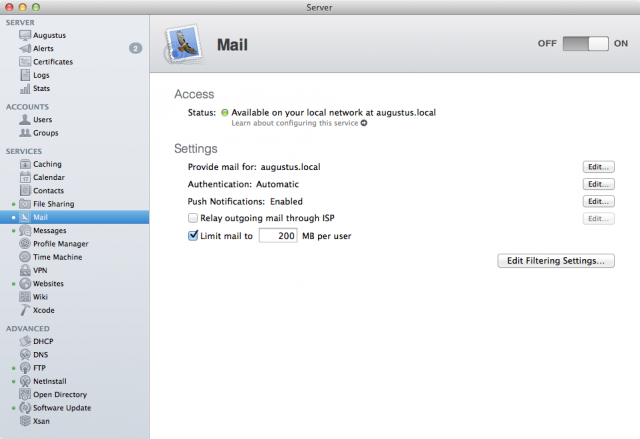Click the NetInstall label in sidebar
640x439 pixels.
pyautogui.click(x=50, y=381)
